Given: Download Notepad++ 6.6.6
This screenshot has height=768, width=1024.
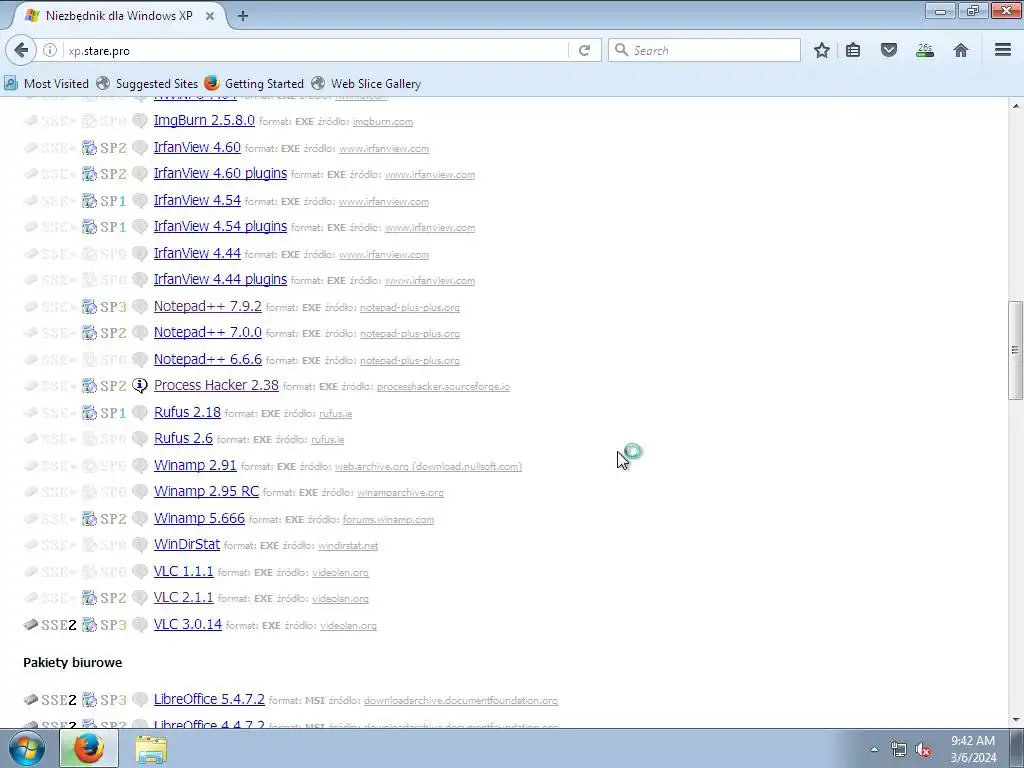Looking at the screenshot, I should coord(208,359).
